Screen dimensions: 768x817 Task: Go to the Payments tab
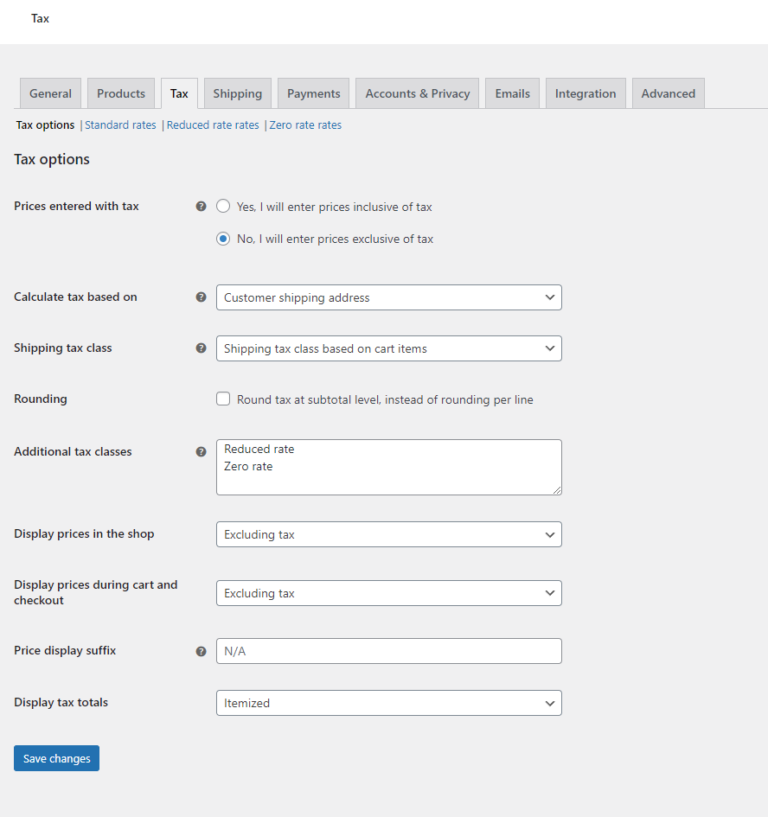point(312,92)
